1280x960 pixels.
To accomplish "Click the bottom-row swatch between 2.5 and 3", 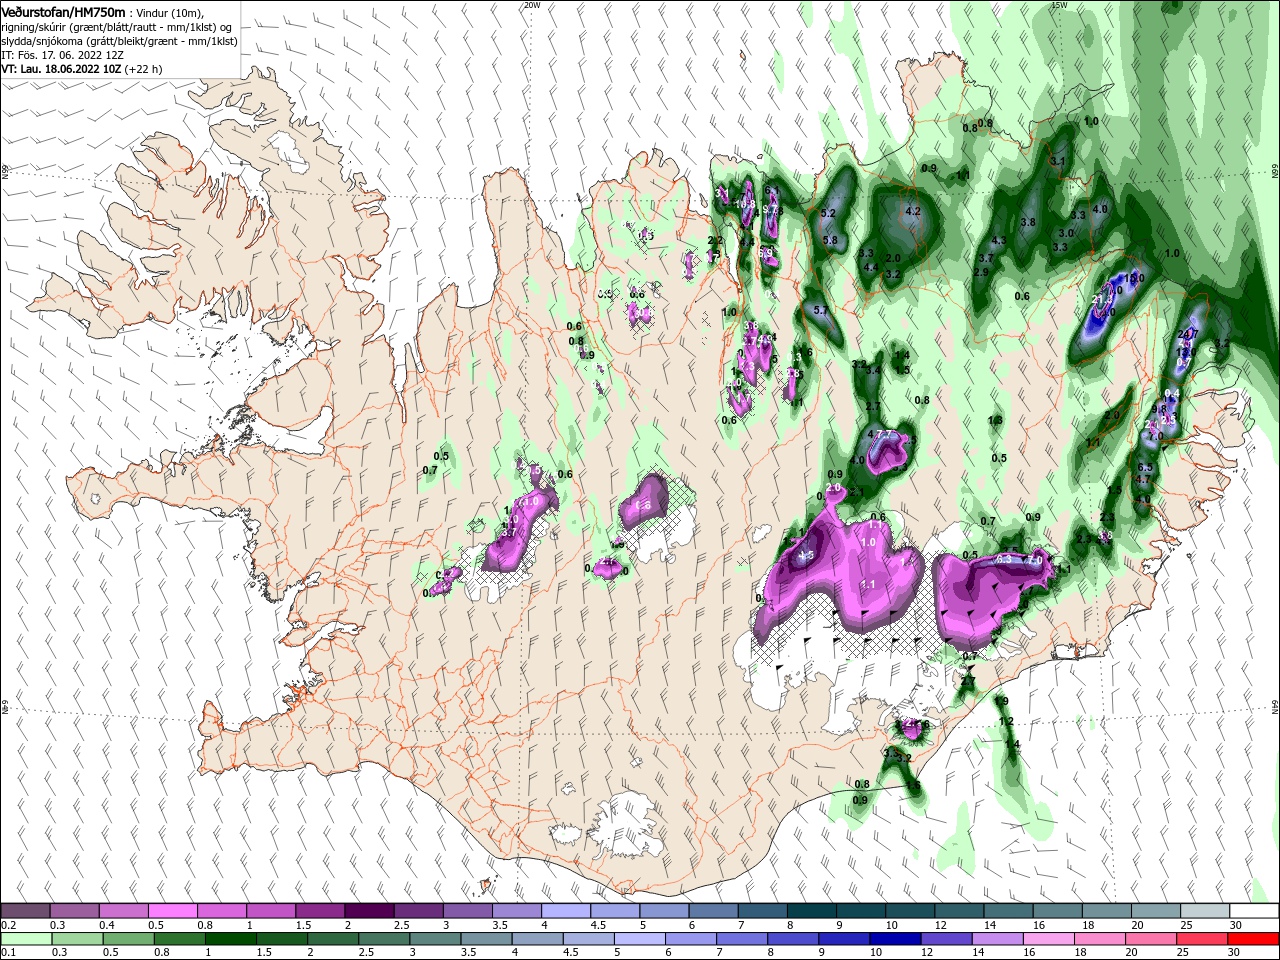I will coord(383,939).
